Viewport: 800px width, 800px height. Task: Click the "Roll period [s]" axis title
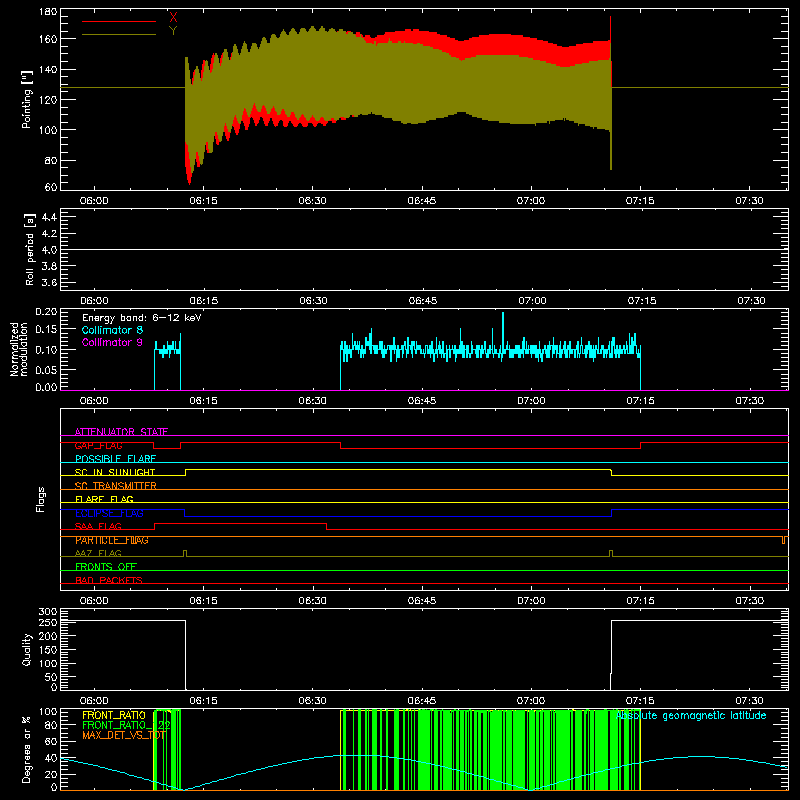[x=29, y=249]
